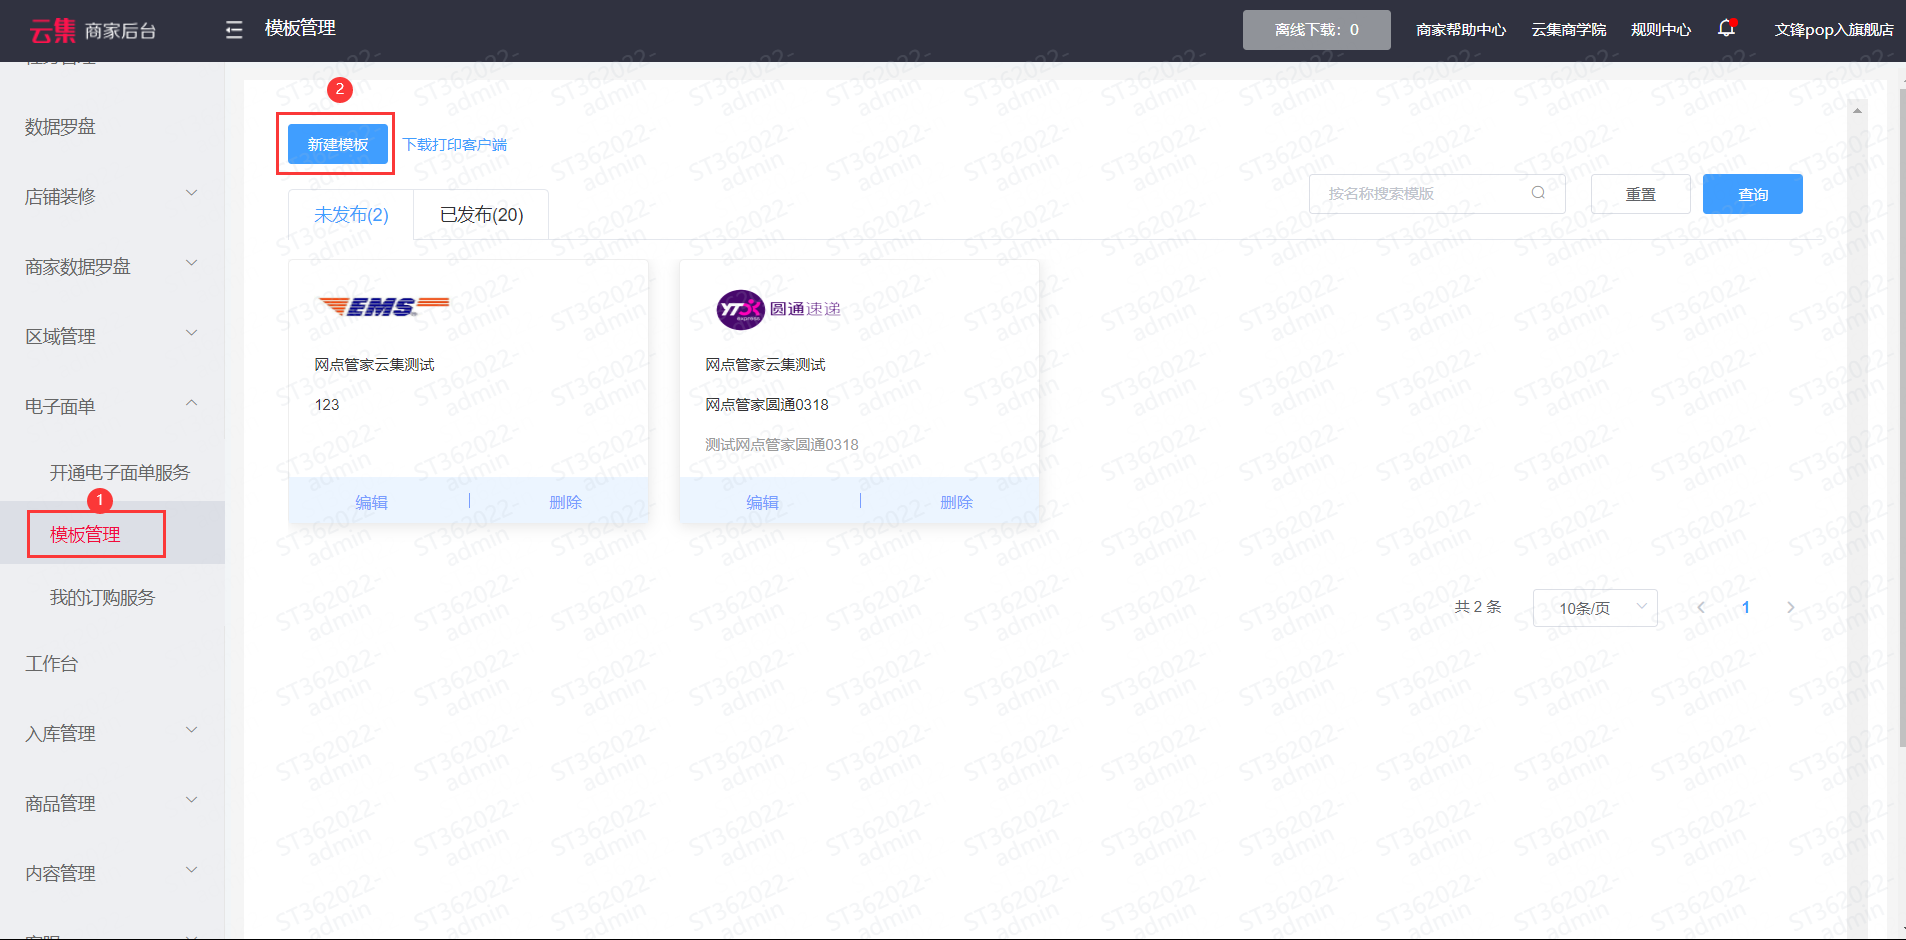1906x940 pixels.
Task: Switch to the 已发布(20) tab
Action: [481, 215]
